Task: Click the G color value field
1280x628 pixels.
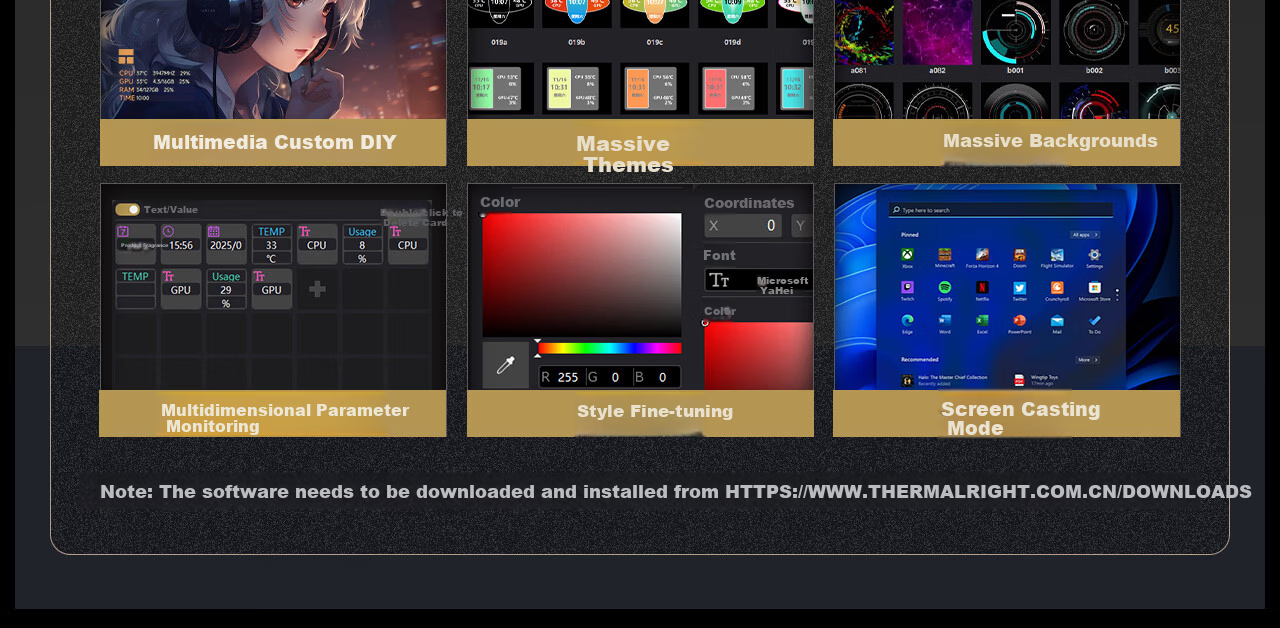Action: pos(612,377)
